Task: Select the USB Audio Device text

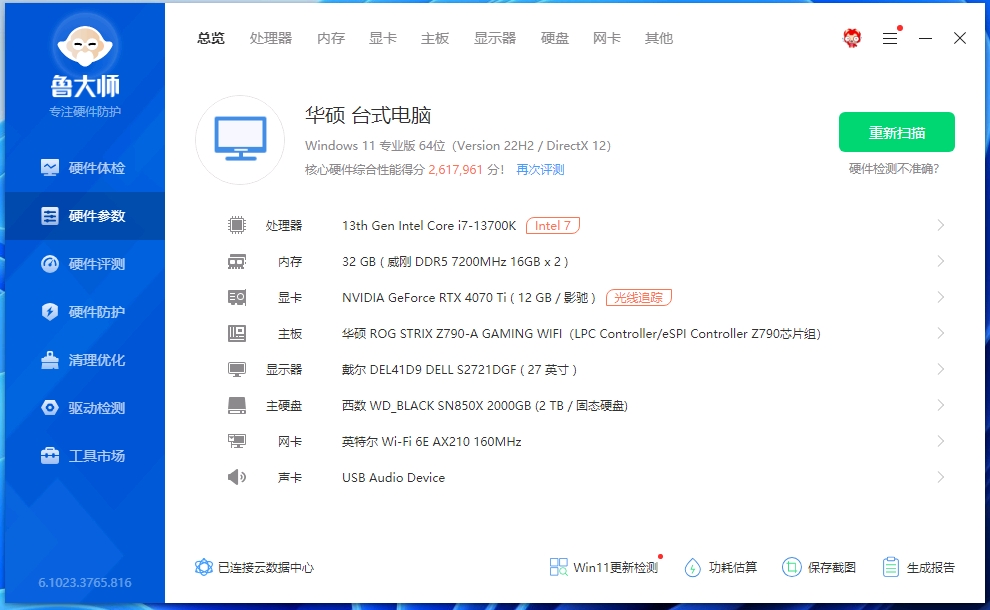Action: pos(393,477)
